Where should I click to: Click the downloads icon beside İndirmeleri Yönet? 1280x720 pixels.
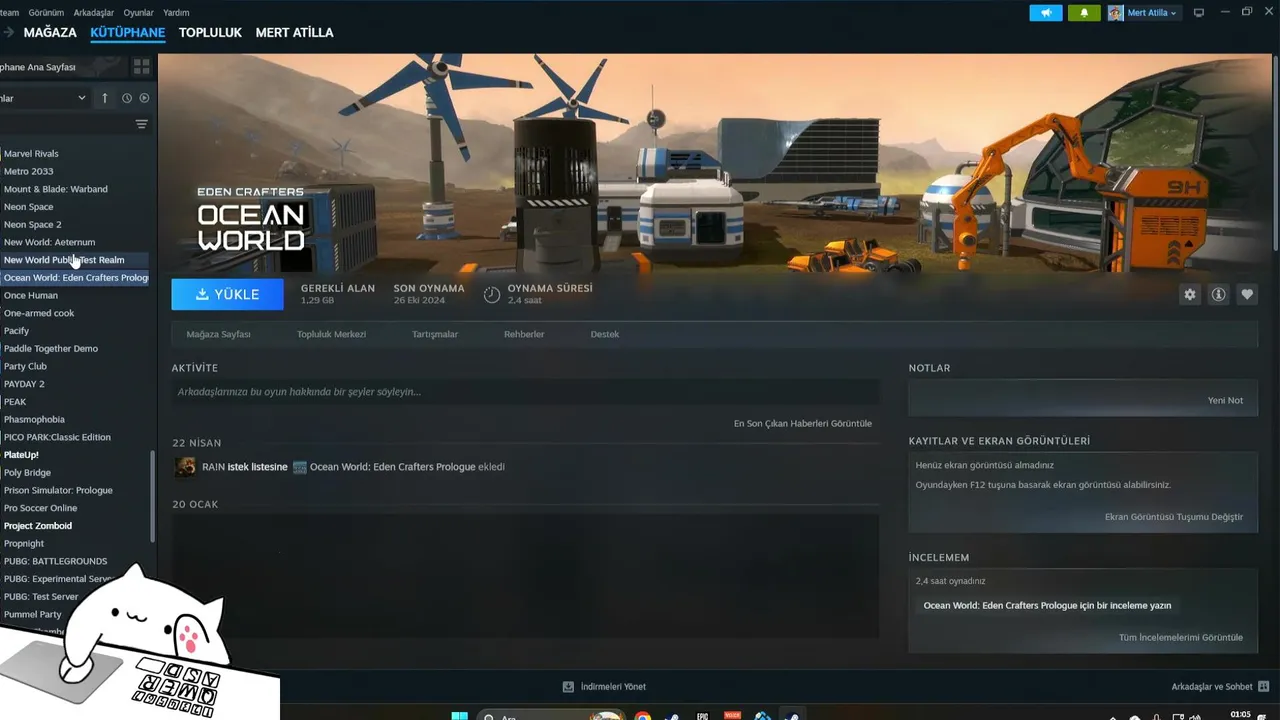568,687
